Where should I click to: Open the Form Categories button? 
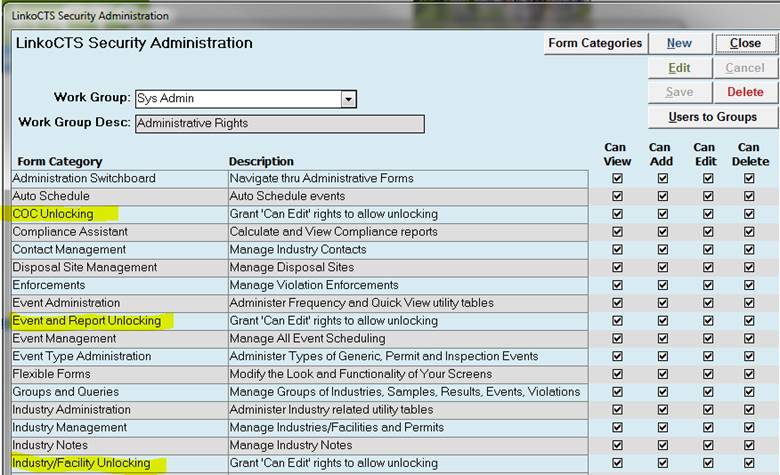(x=595, y=43)
